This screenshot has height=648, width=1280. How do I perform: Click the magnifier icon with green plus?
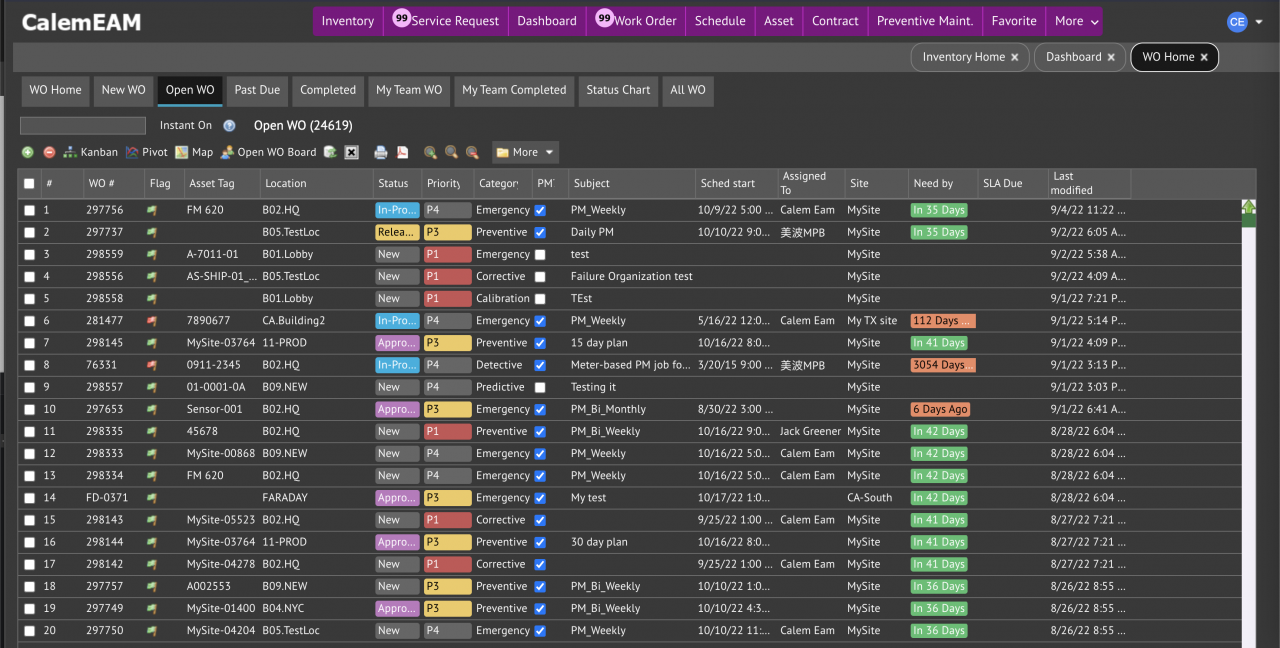(430, 153)
